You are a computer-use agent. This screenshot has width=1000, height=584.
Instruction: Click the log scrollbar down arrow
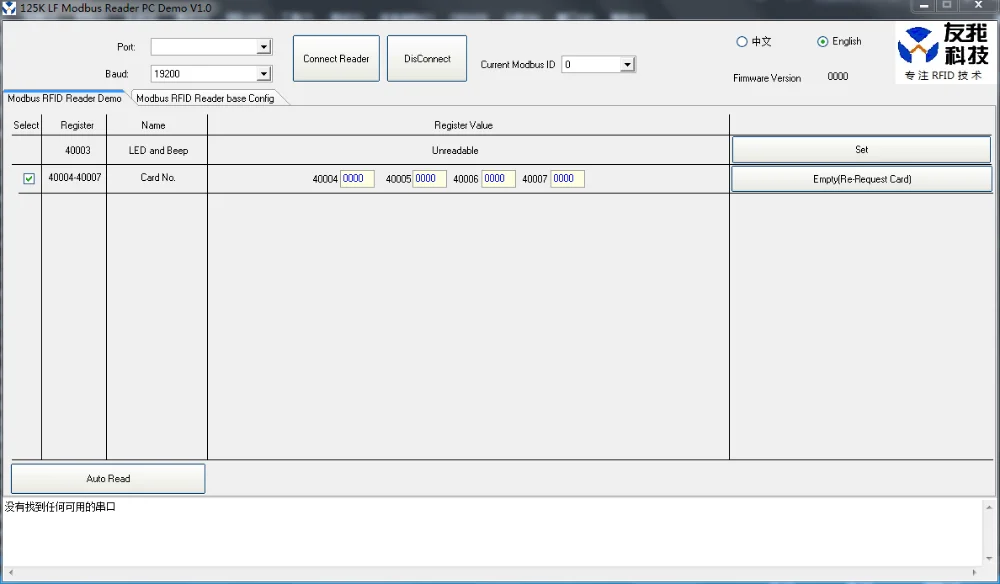989,558
